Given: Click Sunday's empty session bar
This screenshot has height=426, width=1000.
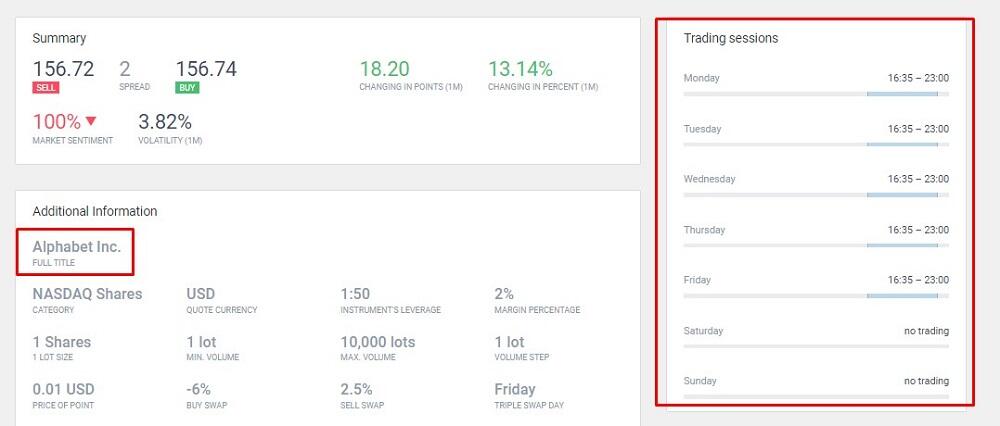Looking at the screenshot, I should (815, 397).
